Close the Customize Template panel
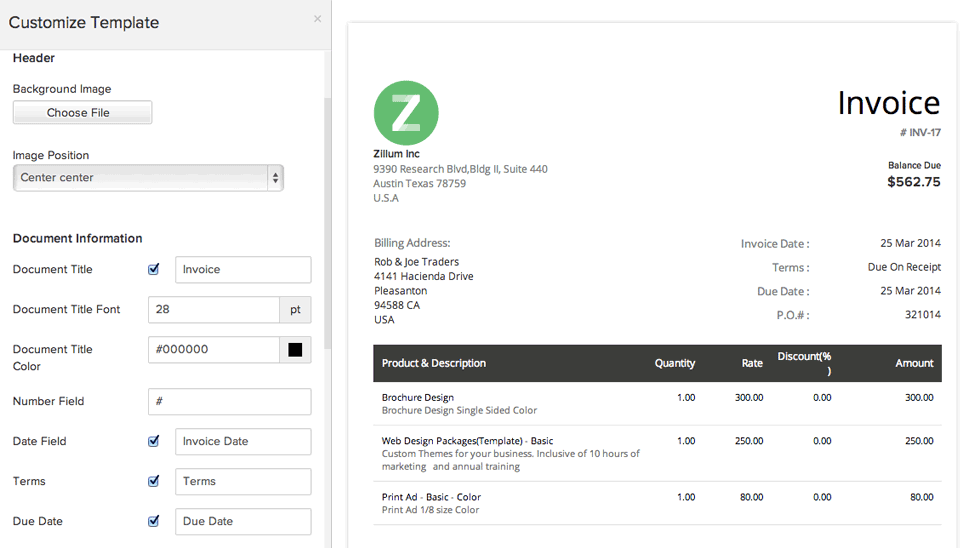The width and height of the screenshot is (970, 548). point(318,19)
